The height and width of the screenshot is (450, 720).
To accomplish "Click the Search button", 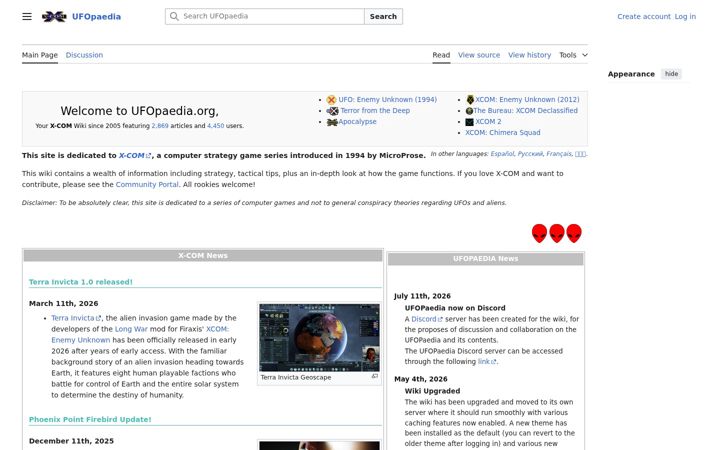I will tap(383, 17).
